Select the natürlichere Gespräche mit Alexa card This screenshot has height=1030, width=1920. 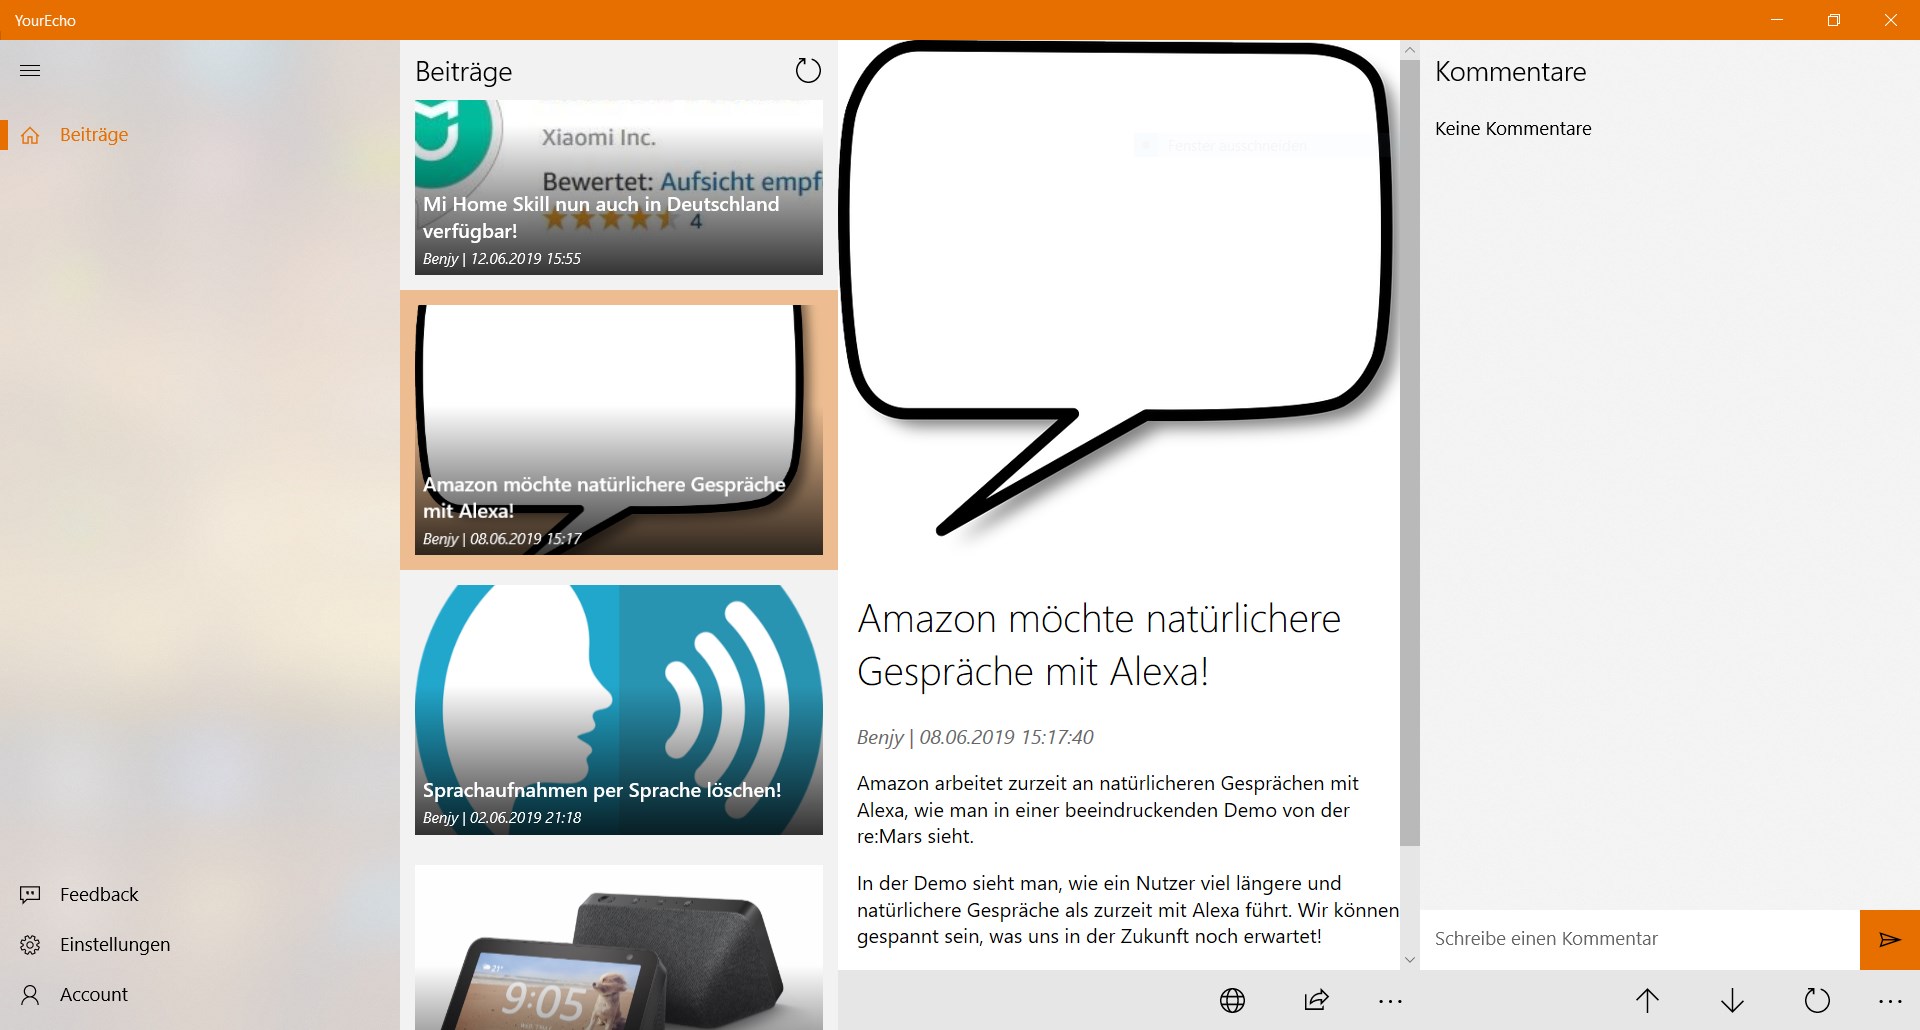pyautogui.click(x=619, y=430)
